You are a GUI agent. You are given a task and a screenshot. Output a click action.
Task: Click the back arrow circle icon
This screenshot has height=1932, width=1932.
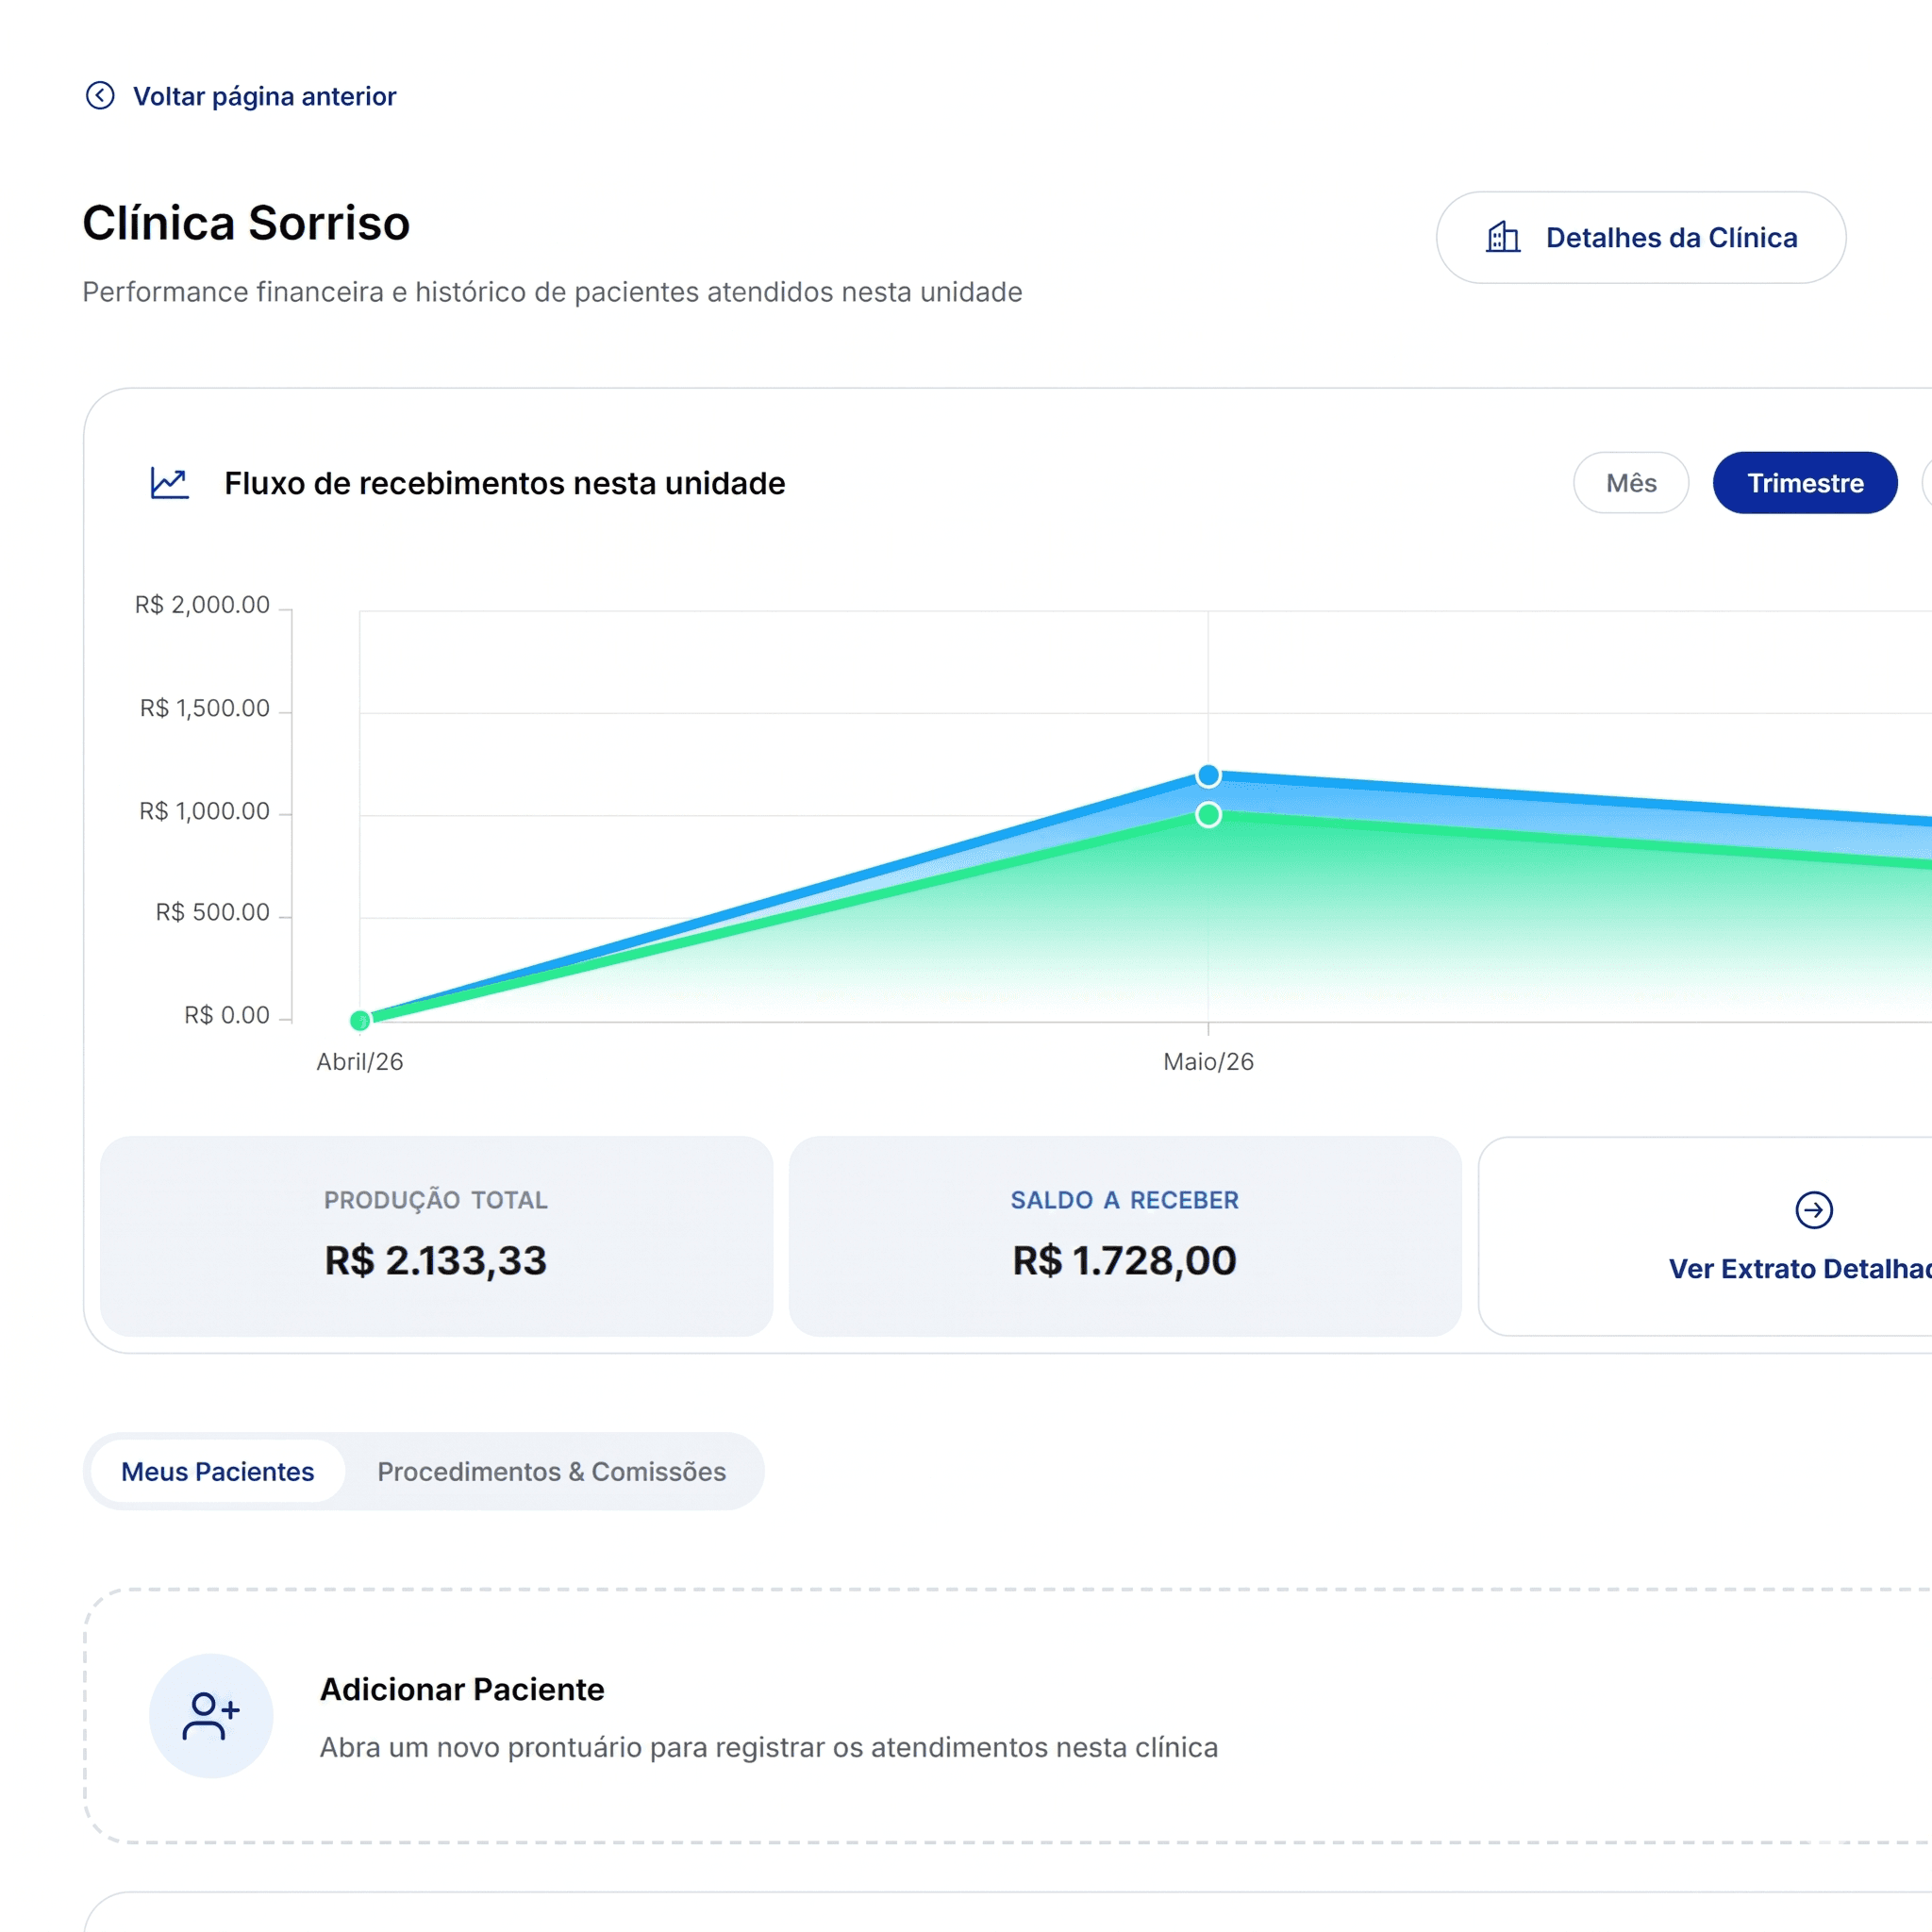[100, 96]
